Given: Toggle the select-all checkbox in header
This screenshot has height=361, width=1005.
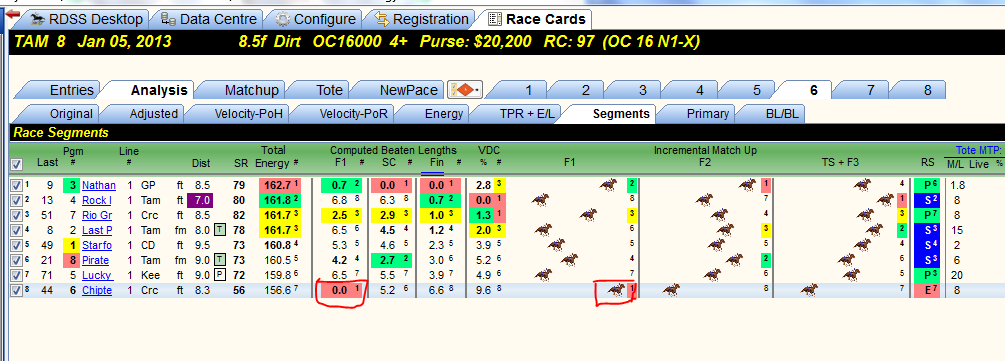Looking at the screenshot, I should (x=17, y=164).
